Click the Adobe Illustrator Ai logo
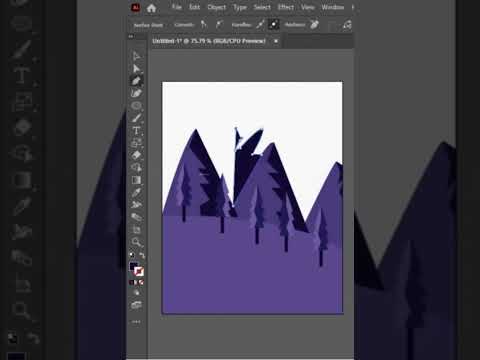The width and height of the screenshot is (480, 360). coord(135,8)
